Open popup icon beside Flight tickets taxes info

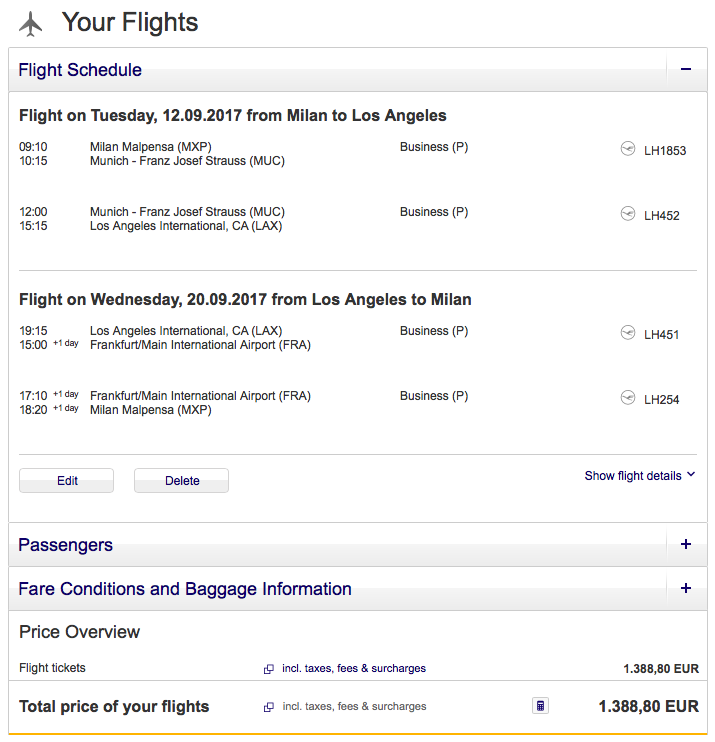(268, 669)
